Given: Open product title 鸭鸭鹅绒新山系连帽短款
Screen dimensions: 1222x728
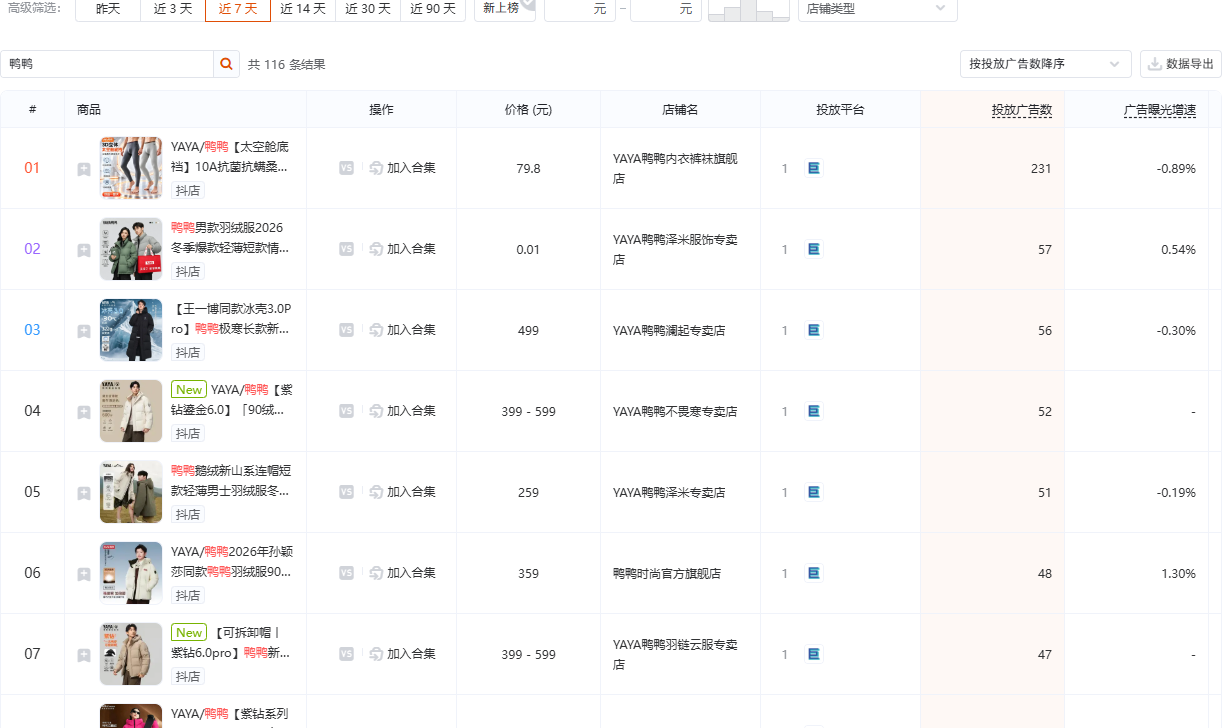Looking at the screenshot, I should (x=231, y=480).
